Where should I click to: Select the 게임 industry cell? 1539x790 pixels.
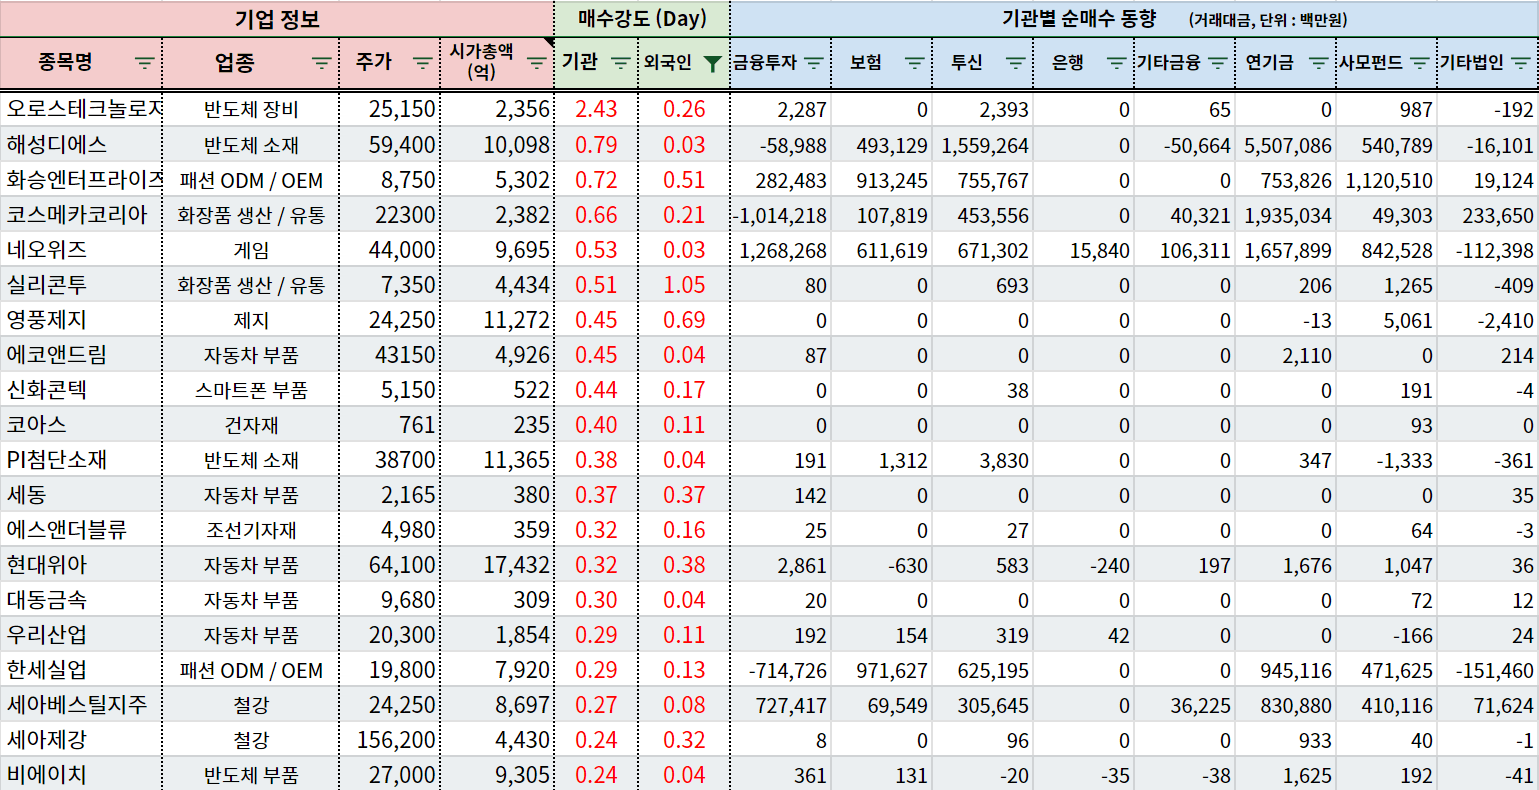[x=251, y=249]
